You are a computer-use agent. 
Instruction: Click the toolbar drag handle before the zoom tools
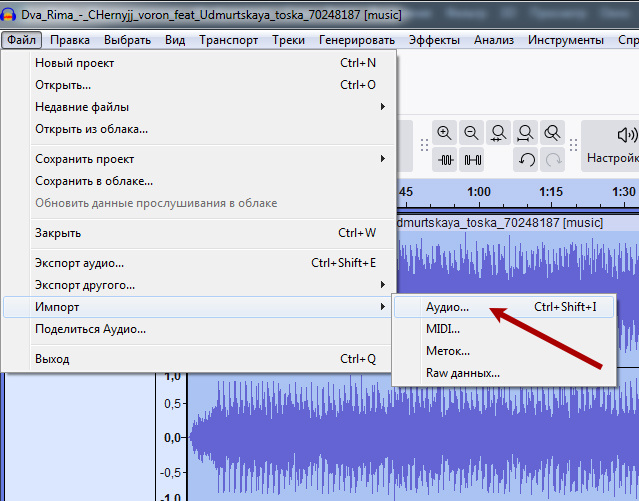click(x=424, y=145)
